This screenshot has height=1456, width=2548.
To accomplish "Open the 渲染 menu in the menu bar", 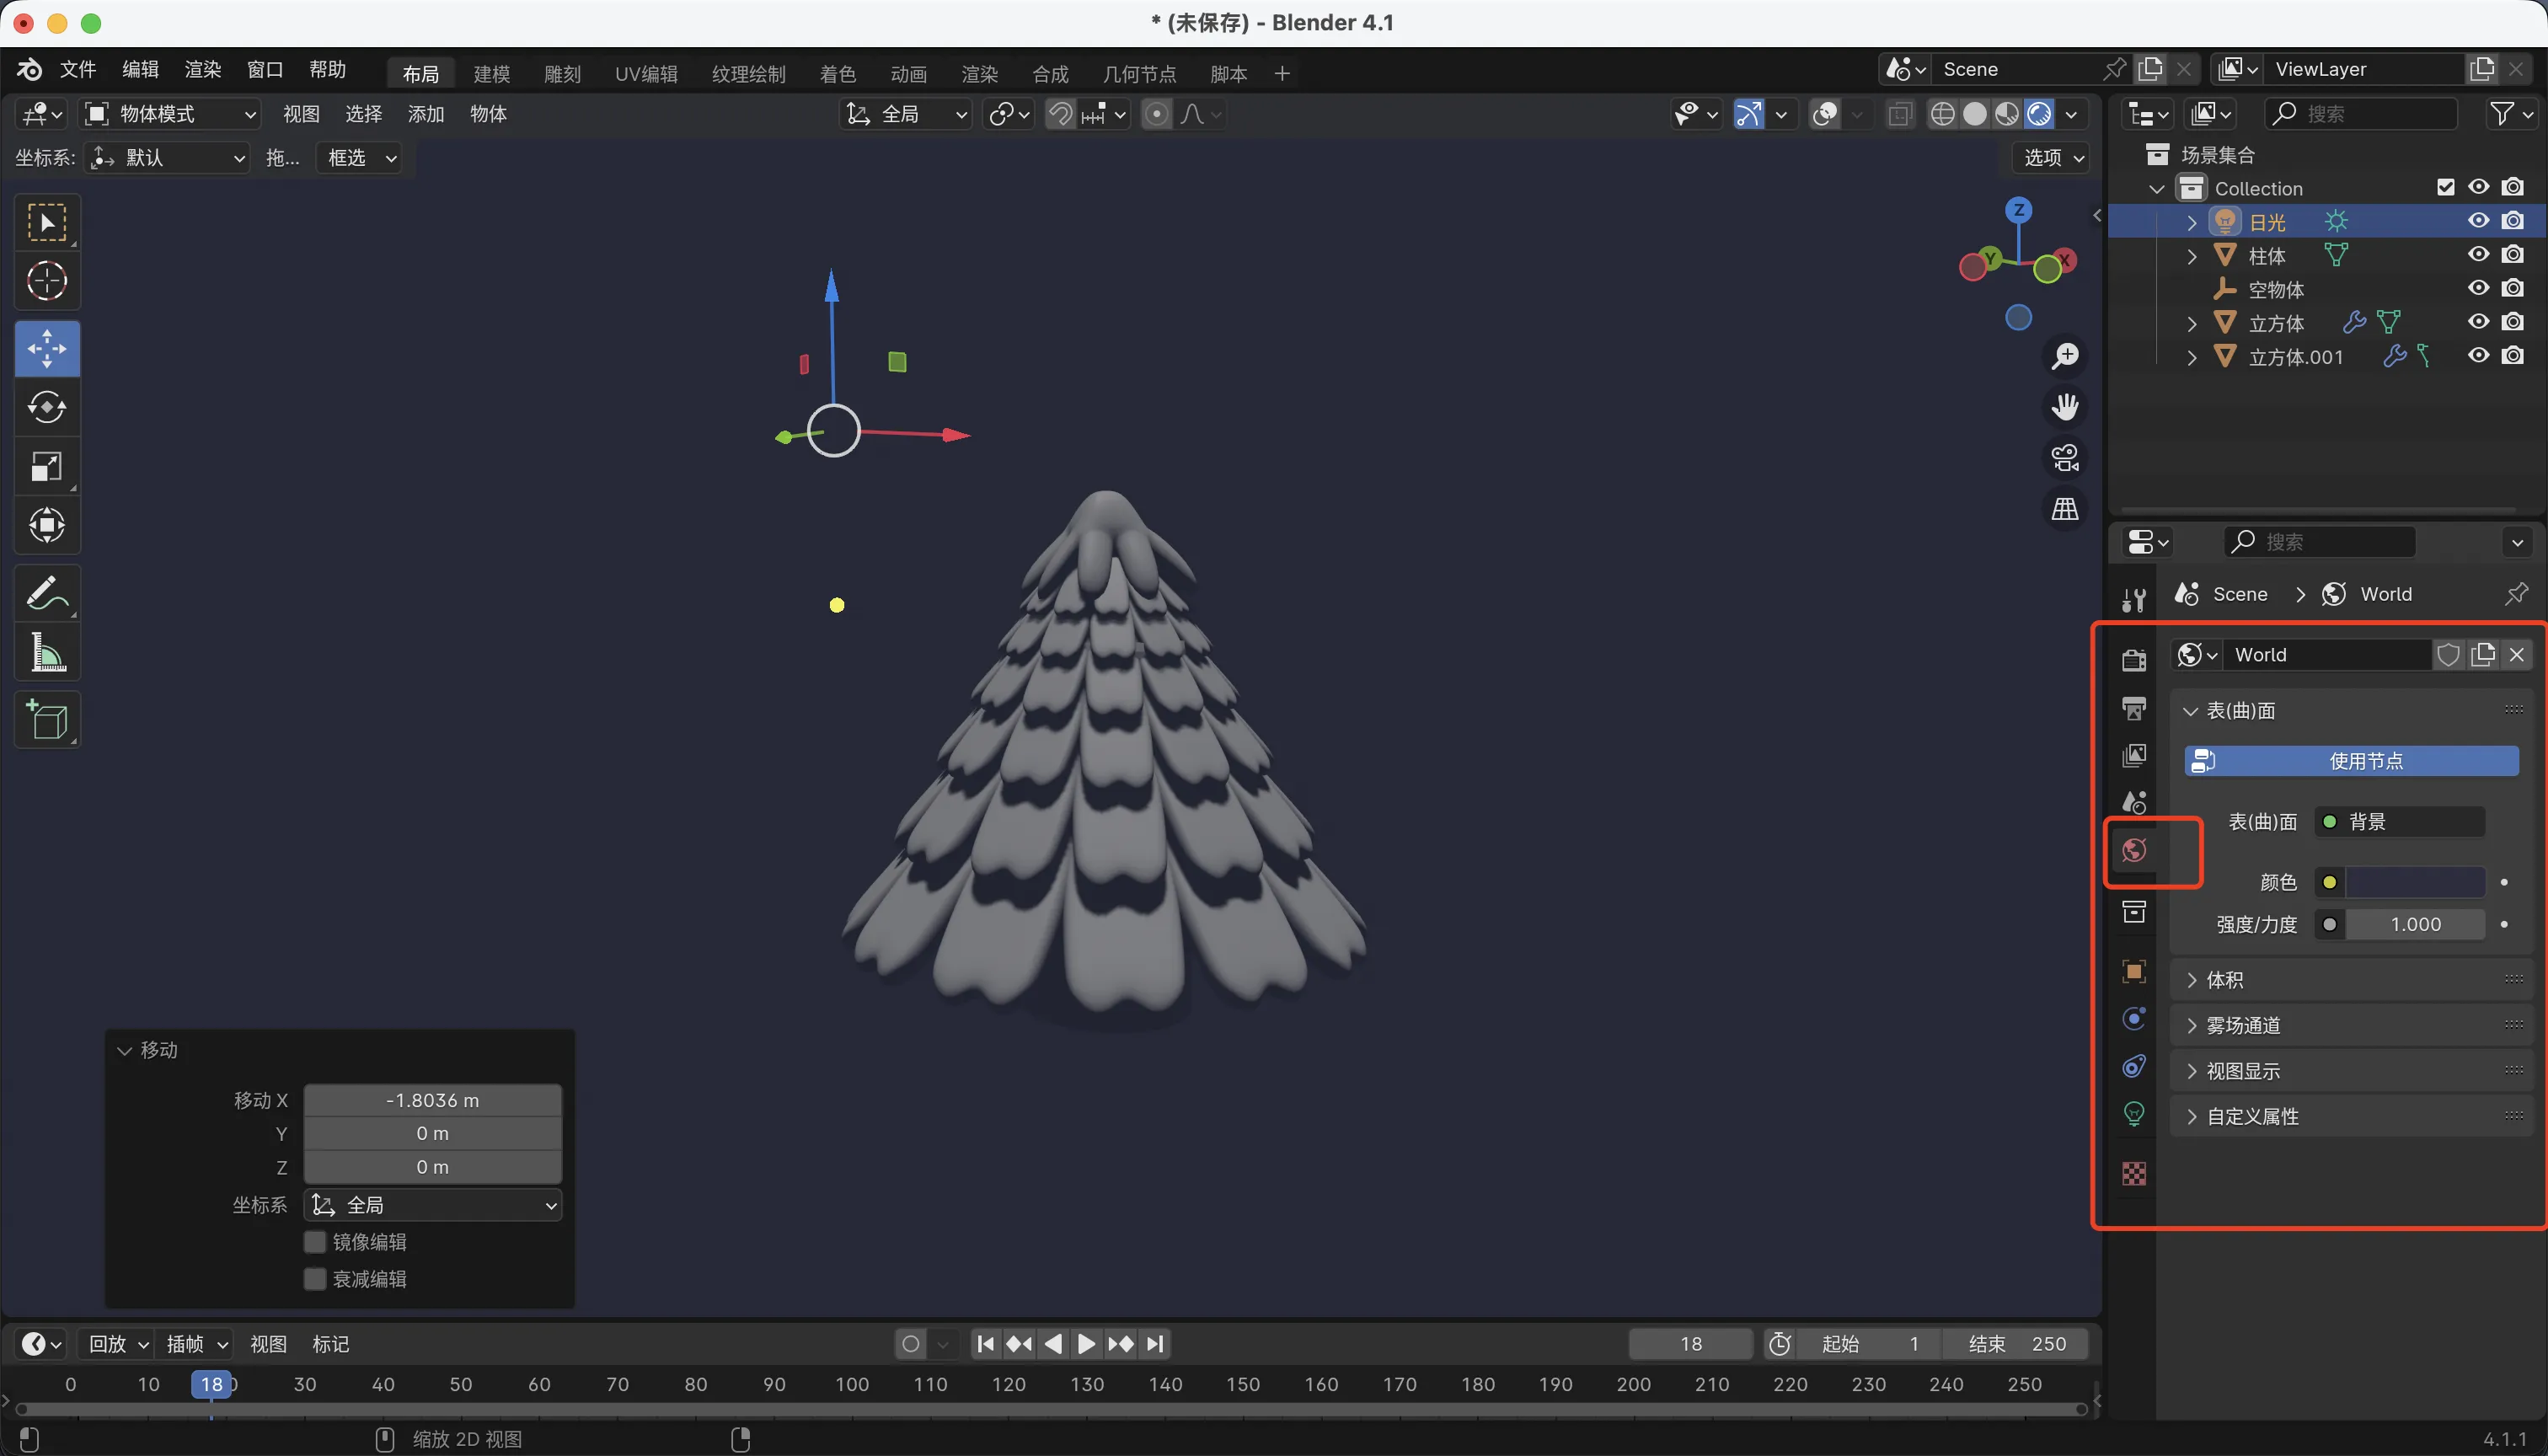I will pyautogui.click(x=203, y=69).
